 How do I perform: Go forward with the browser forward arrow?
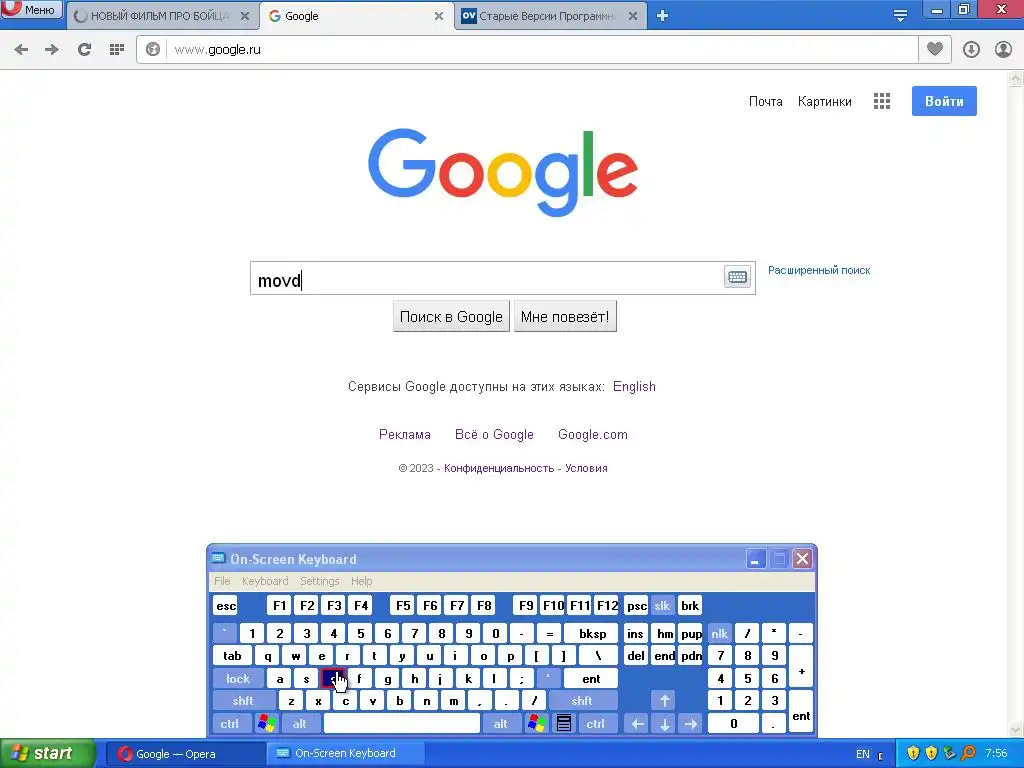52,50
